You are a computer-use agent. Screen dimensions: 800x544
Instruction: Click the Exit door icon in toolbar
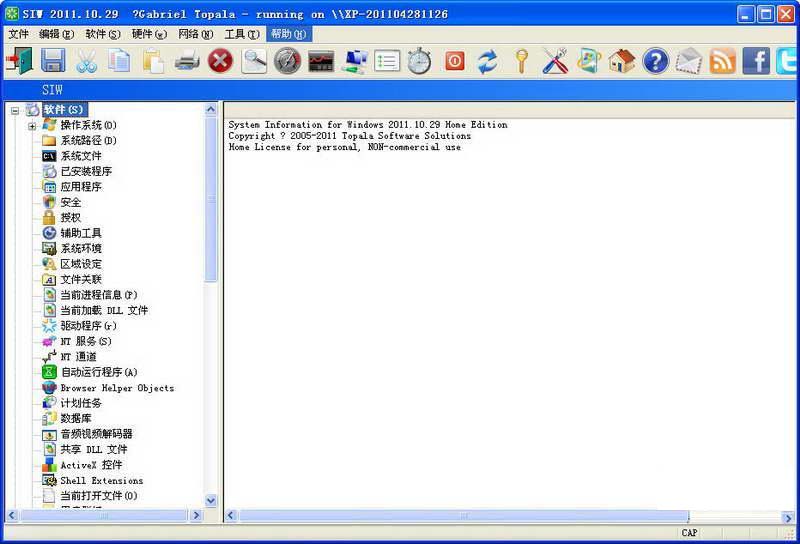(19, 61)
